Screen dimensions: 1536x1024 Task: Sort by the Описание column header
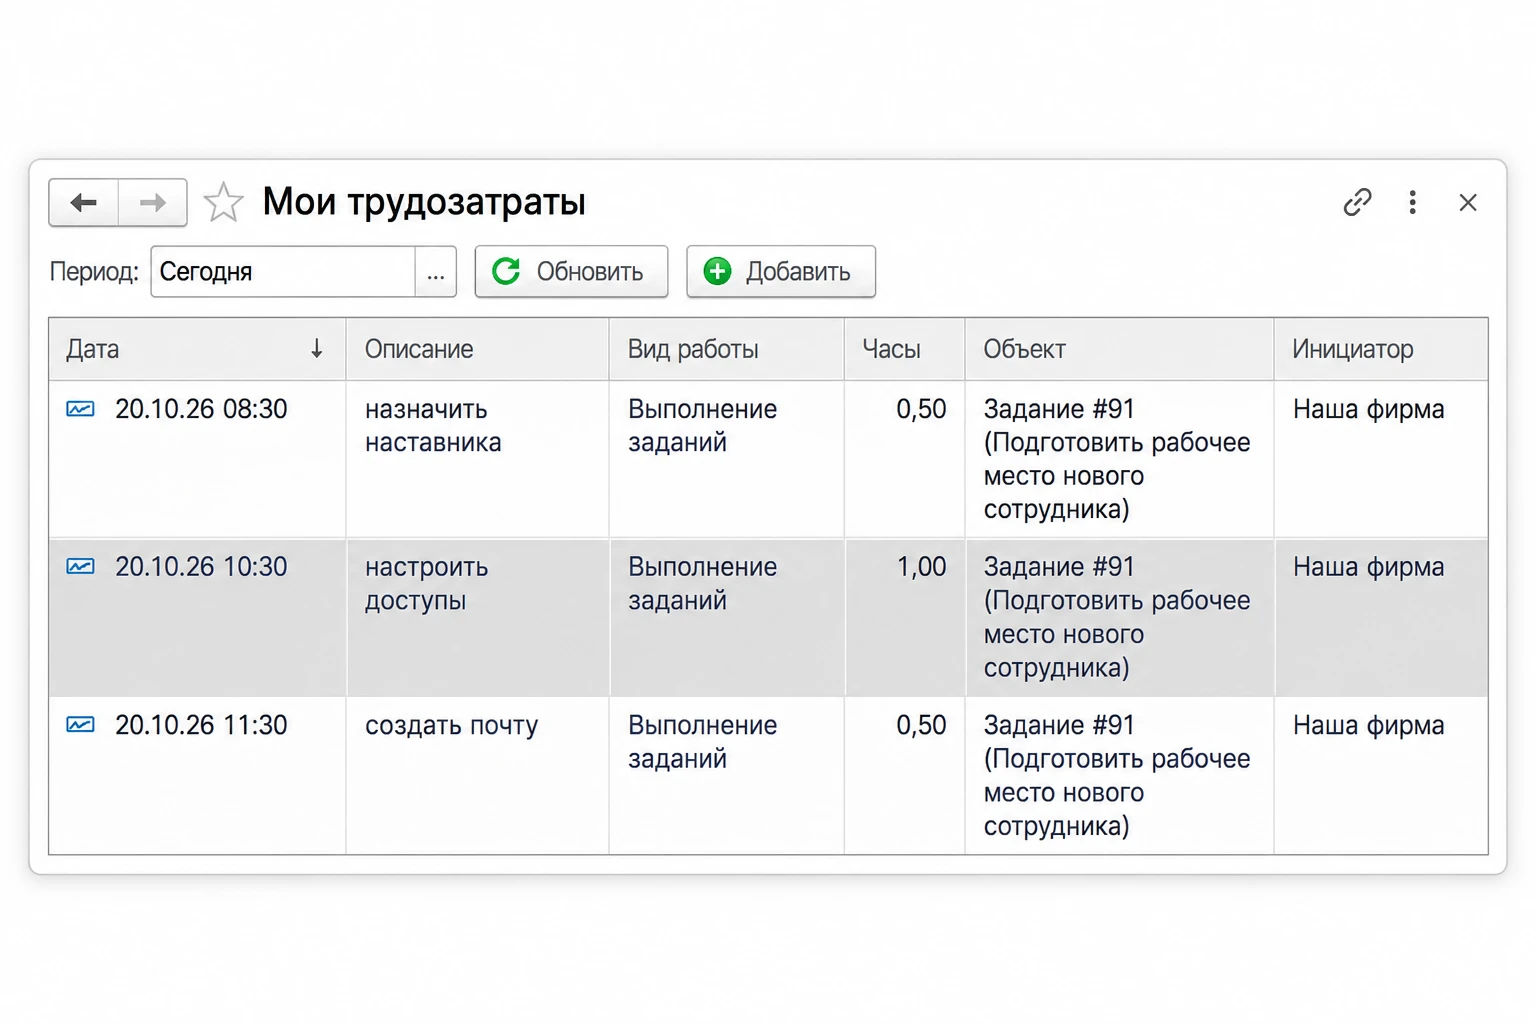(477, 349)
